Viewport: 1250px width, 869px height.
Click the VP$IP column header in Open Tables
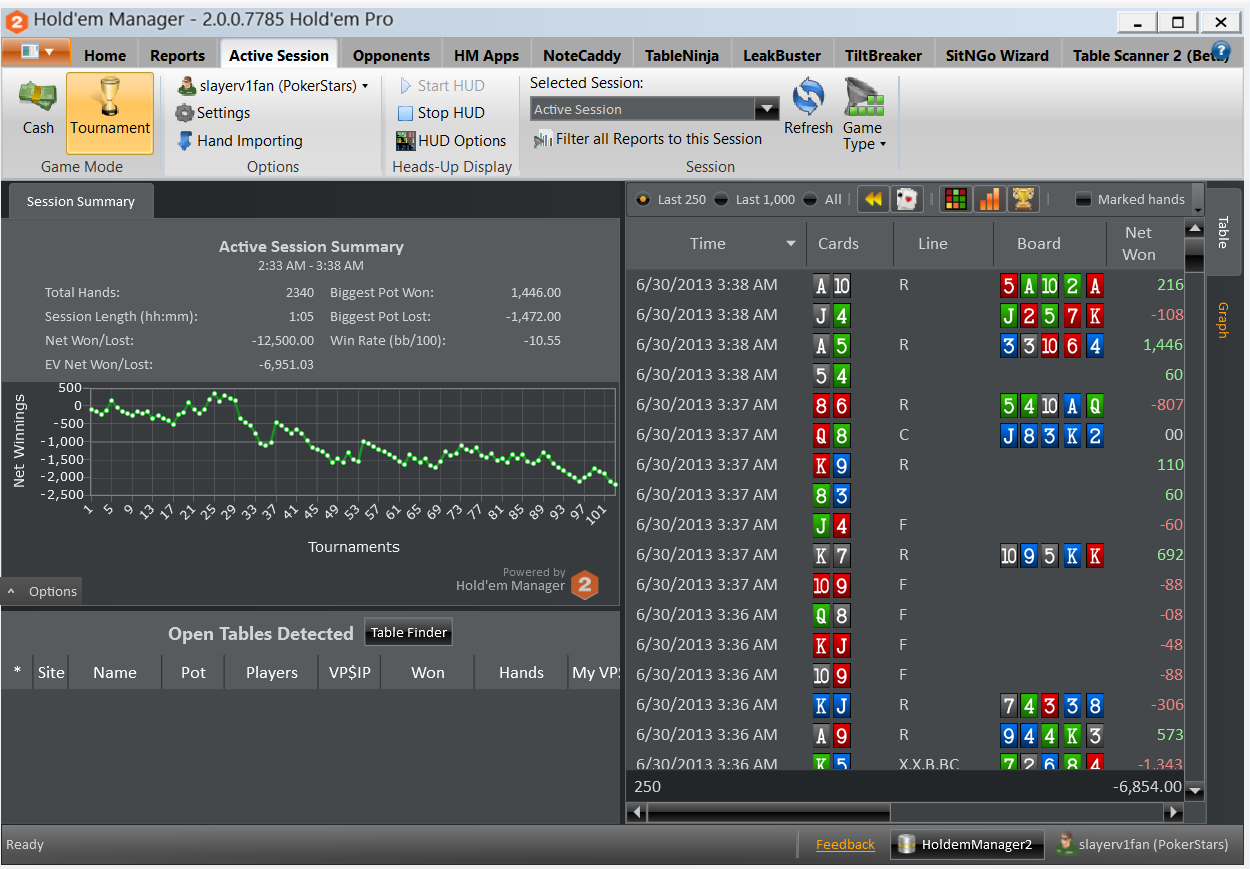pos(349,672)
